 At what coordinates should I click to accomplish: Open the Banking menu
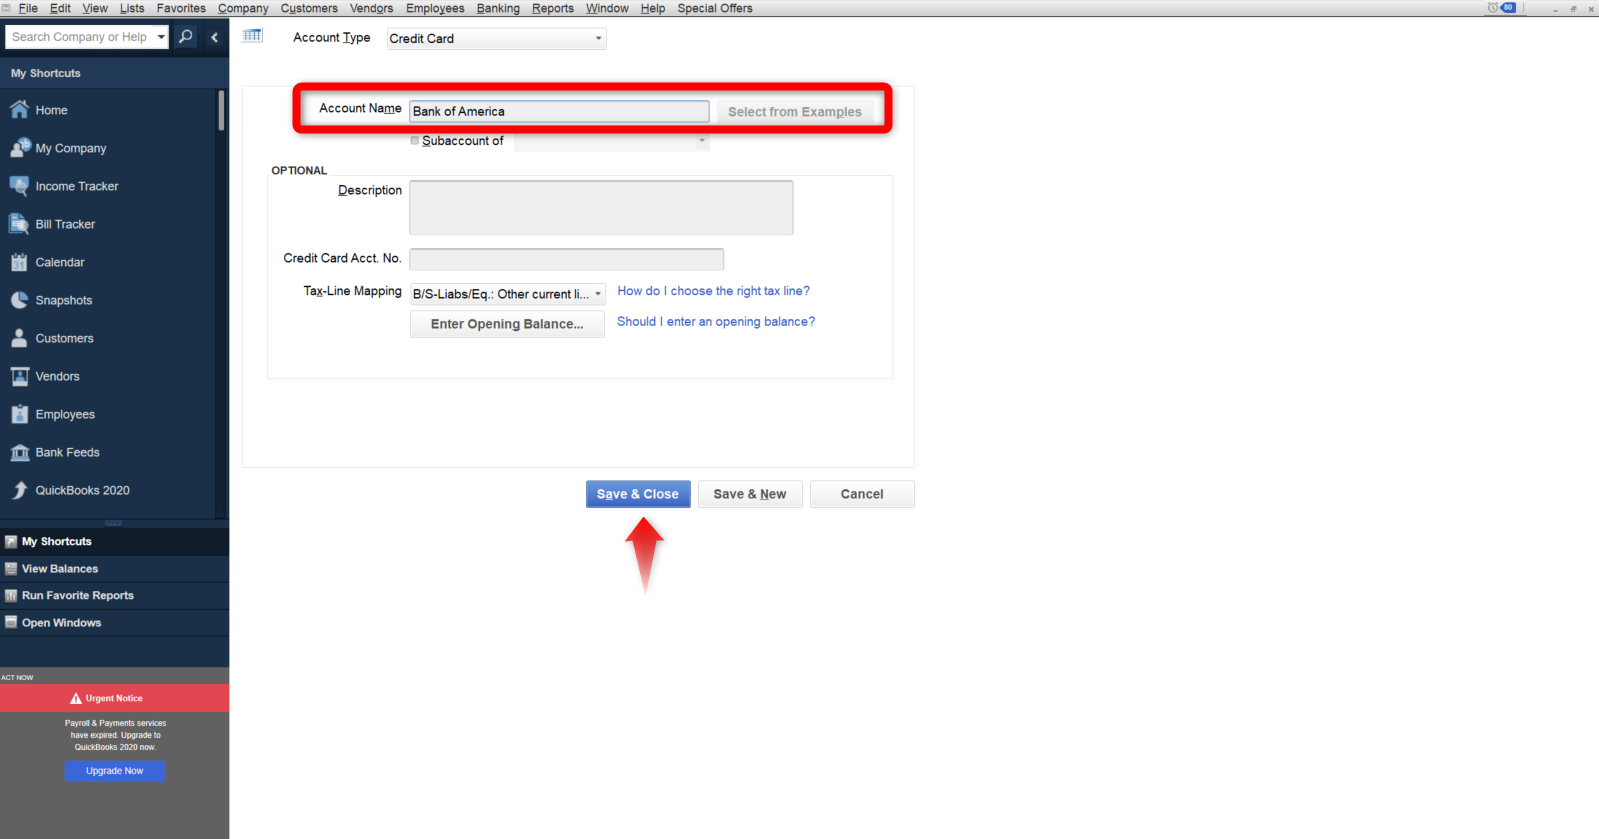[x=498, y=8]
